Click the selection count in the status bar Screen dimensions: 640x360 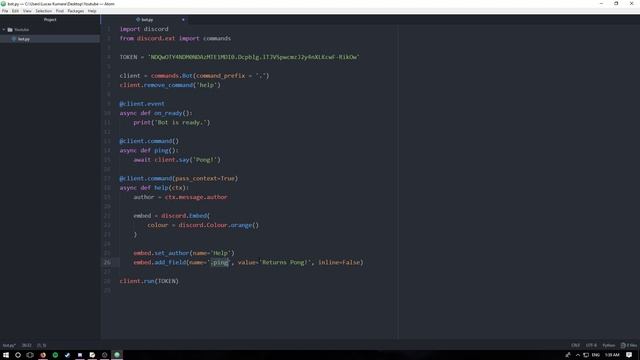coord(42,345)
